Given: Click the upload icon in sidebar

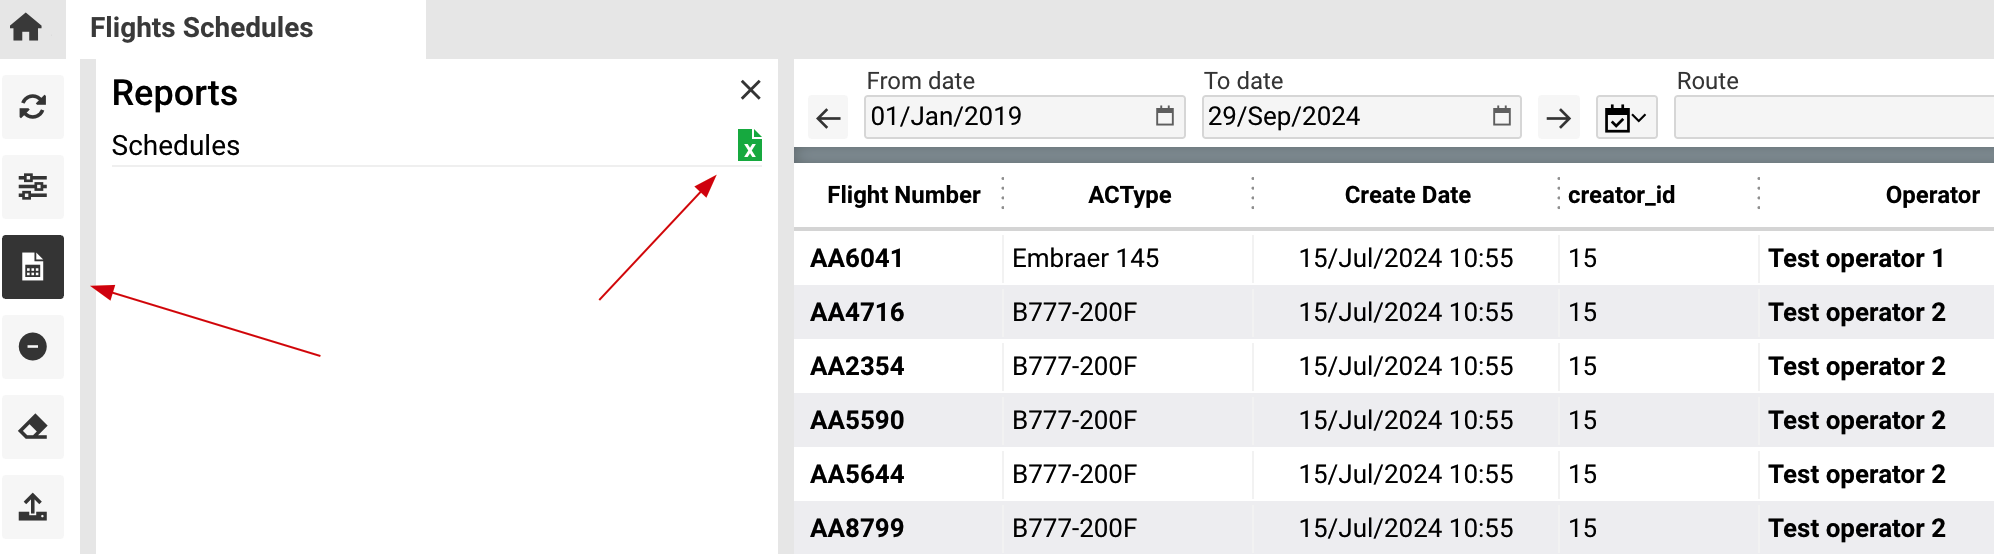Looking at the screenshot, I should [33, 507].
